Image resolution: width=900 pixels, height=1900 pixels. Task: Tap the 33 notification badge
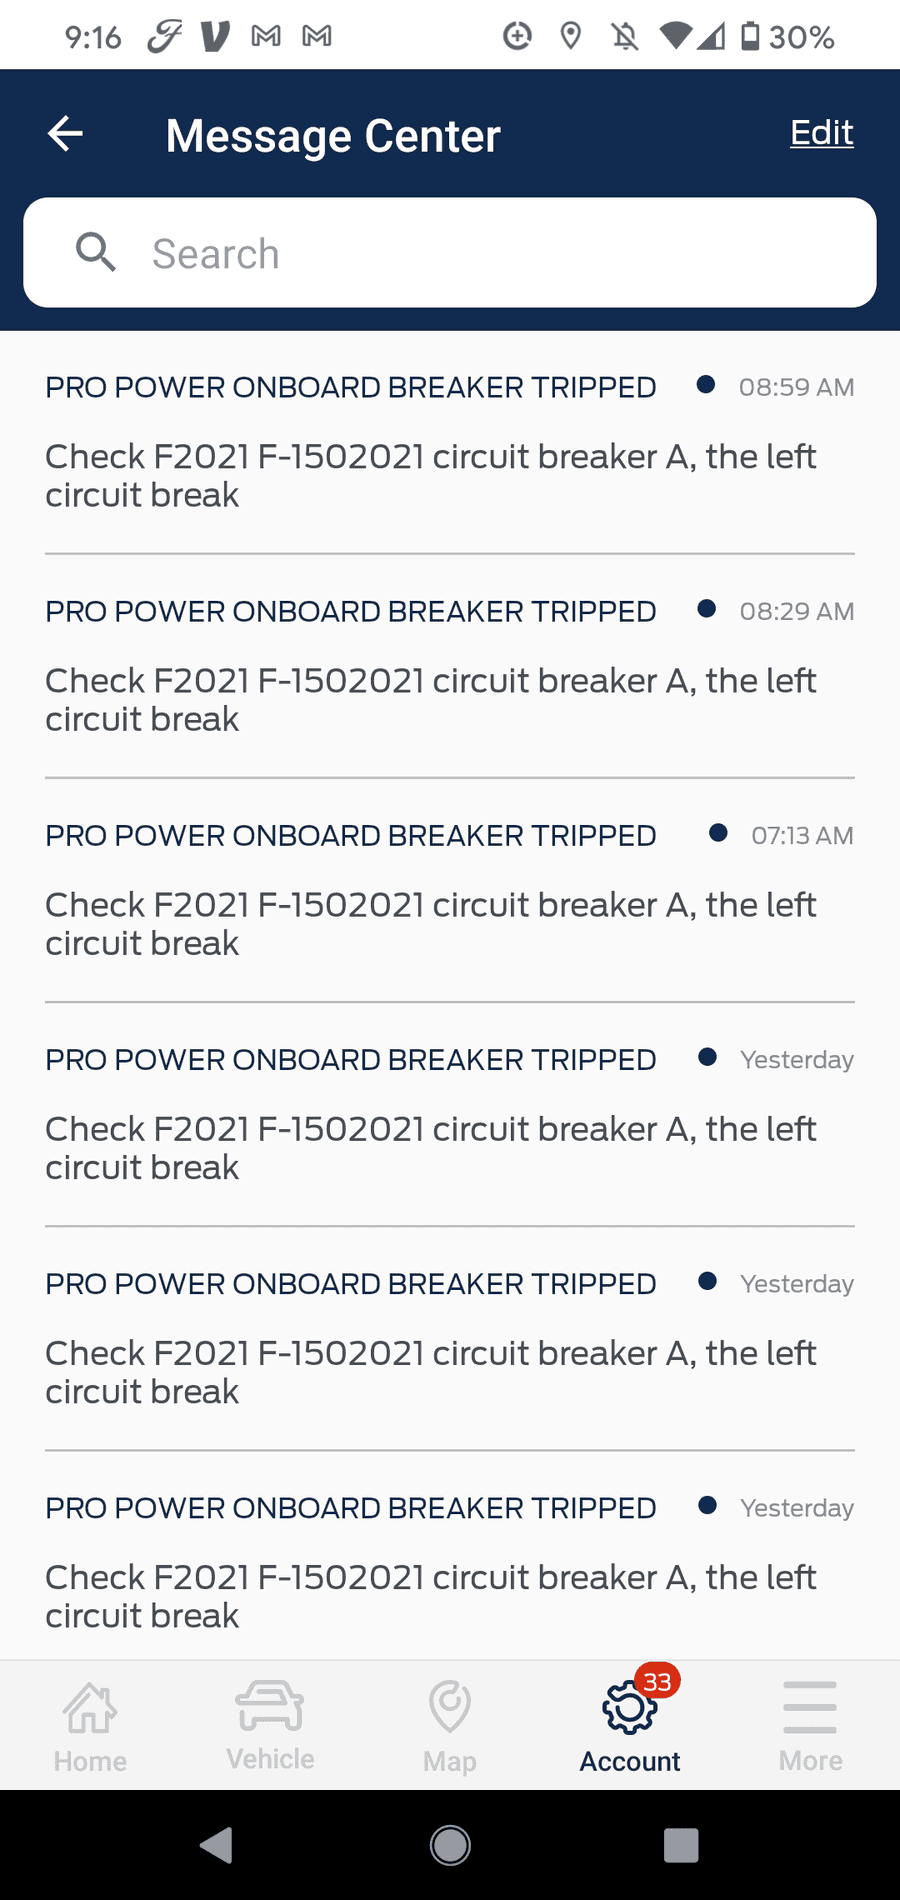658,1682
